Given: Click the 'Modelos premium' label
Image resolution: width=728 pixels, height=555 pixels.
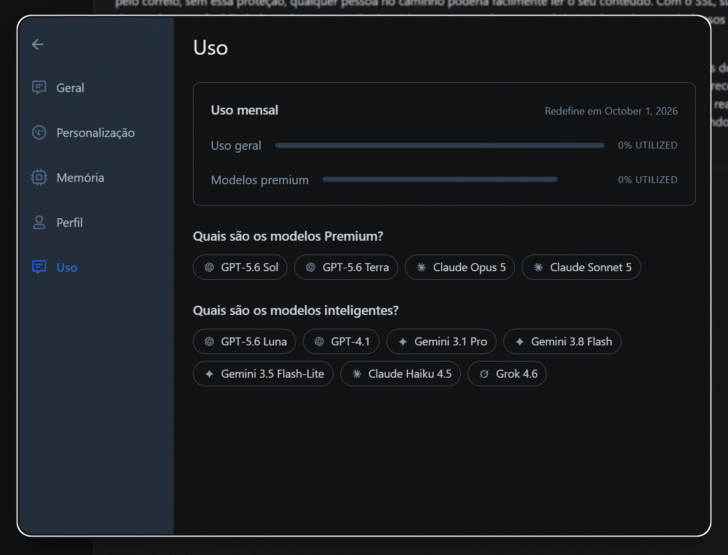Looking at the screenshot, I should pyautogui.click(x=259, y=180).
